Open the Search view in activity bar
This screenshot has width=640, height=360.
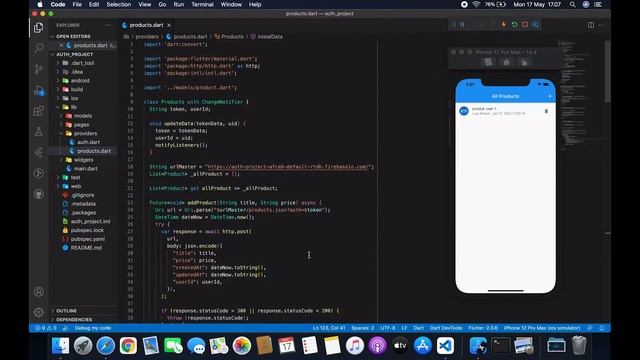pos(39,48)
